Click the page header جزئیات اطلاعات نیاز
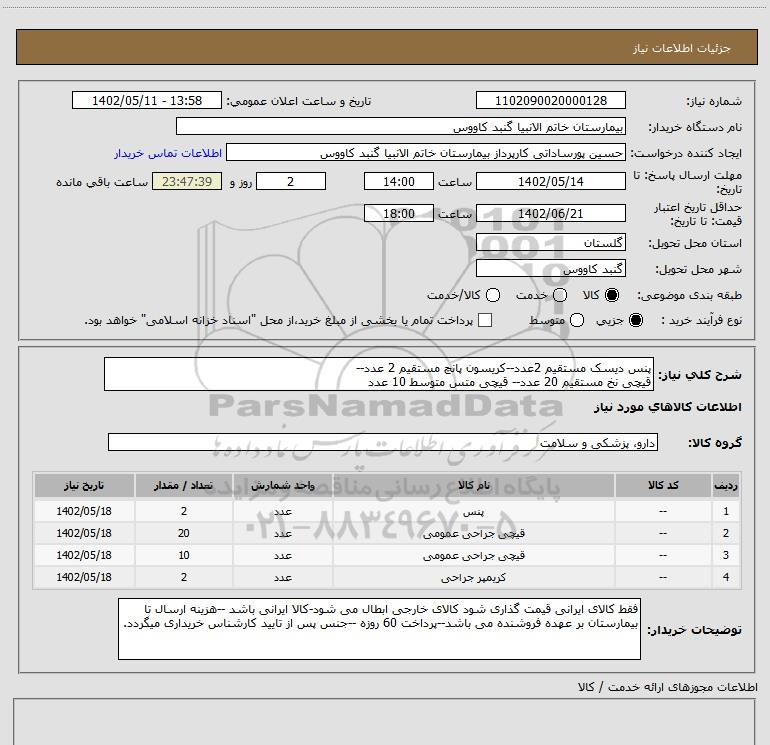This screenshot has height=745, width=770. 681,48
